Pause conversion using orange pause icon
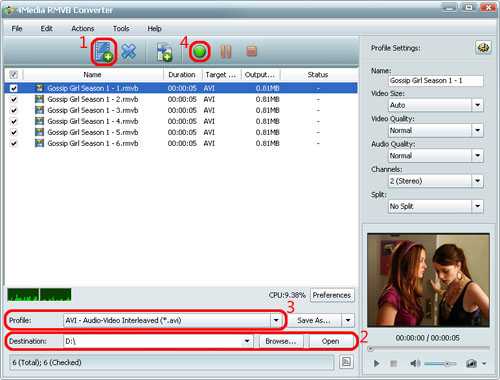 click(226, 51)
